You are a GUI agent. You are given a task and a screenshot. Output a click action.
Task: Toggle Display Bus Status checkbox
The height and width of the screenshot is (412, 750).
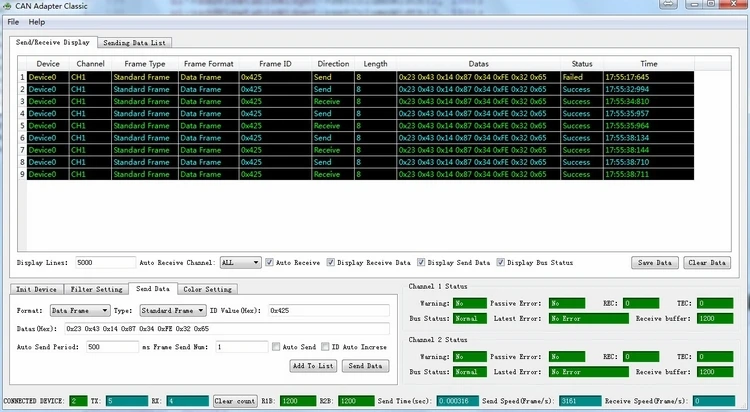click(500, 262)
